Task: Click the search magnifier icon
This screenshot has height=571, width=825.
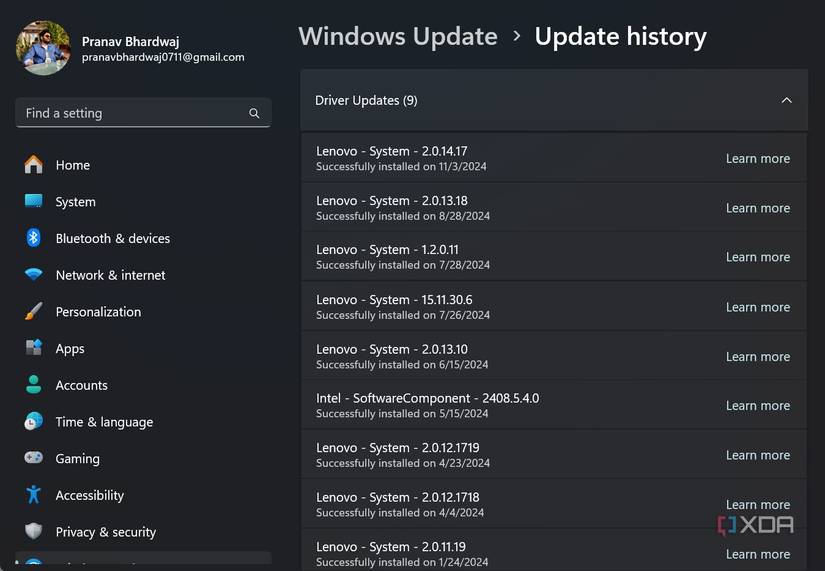Action: point(254,114)
